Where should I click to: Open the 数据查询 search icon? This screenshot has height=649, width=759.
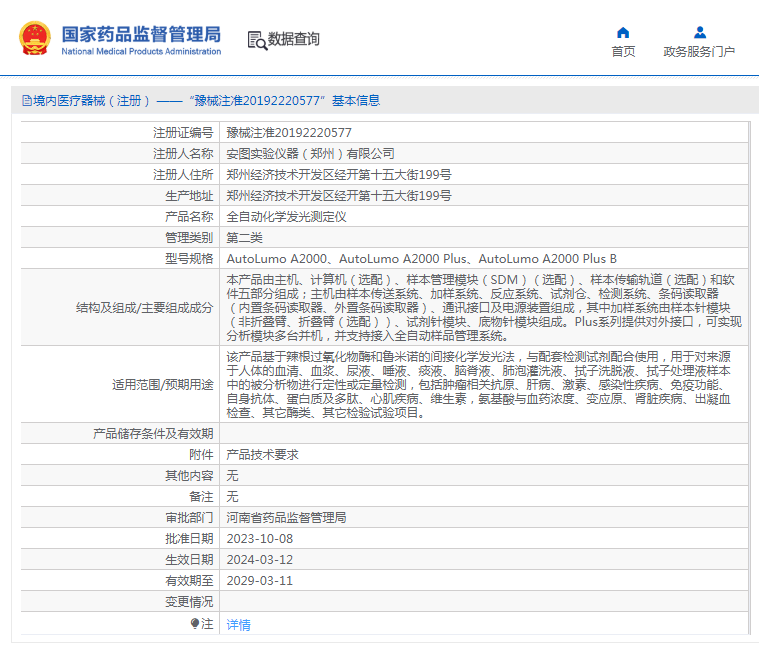point(257,41)
